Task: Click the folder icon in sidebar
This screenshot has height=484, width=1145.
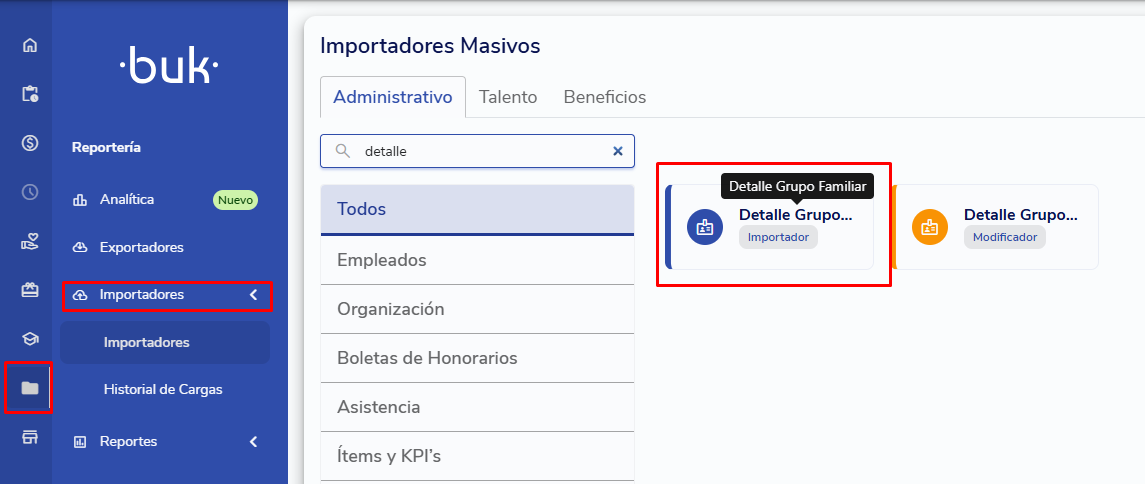Action: [30, 388]
